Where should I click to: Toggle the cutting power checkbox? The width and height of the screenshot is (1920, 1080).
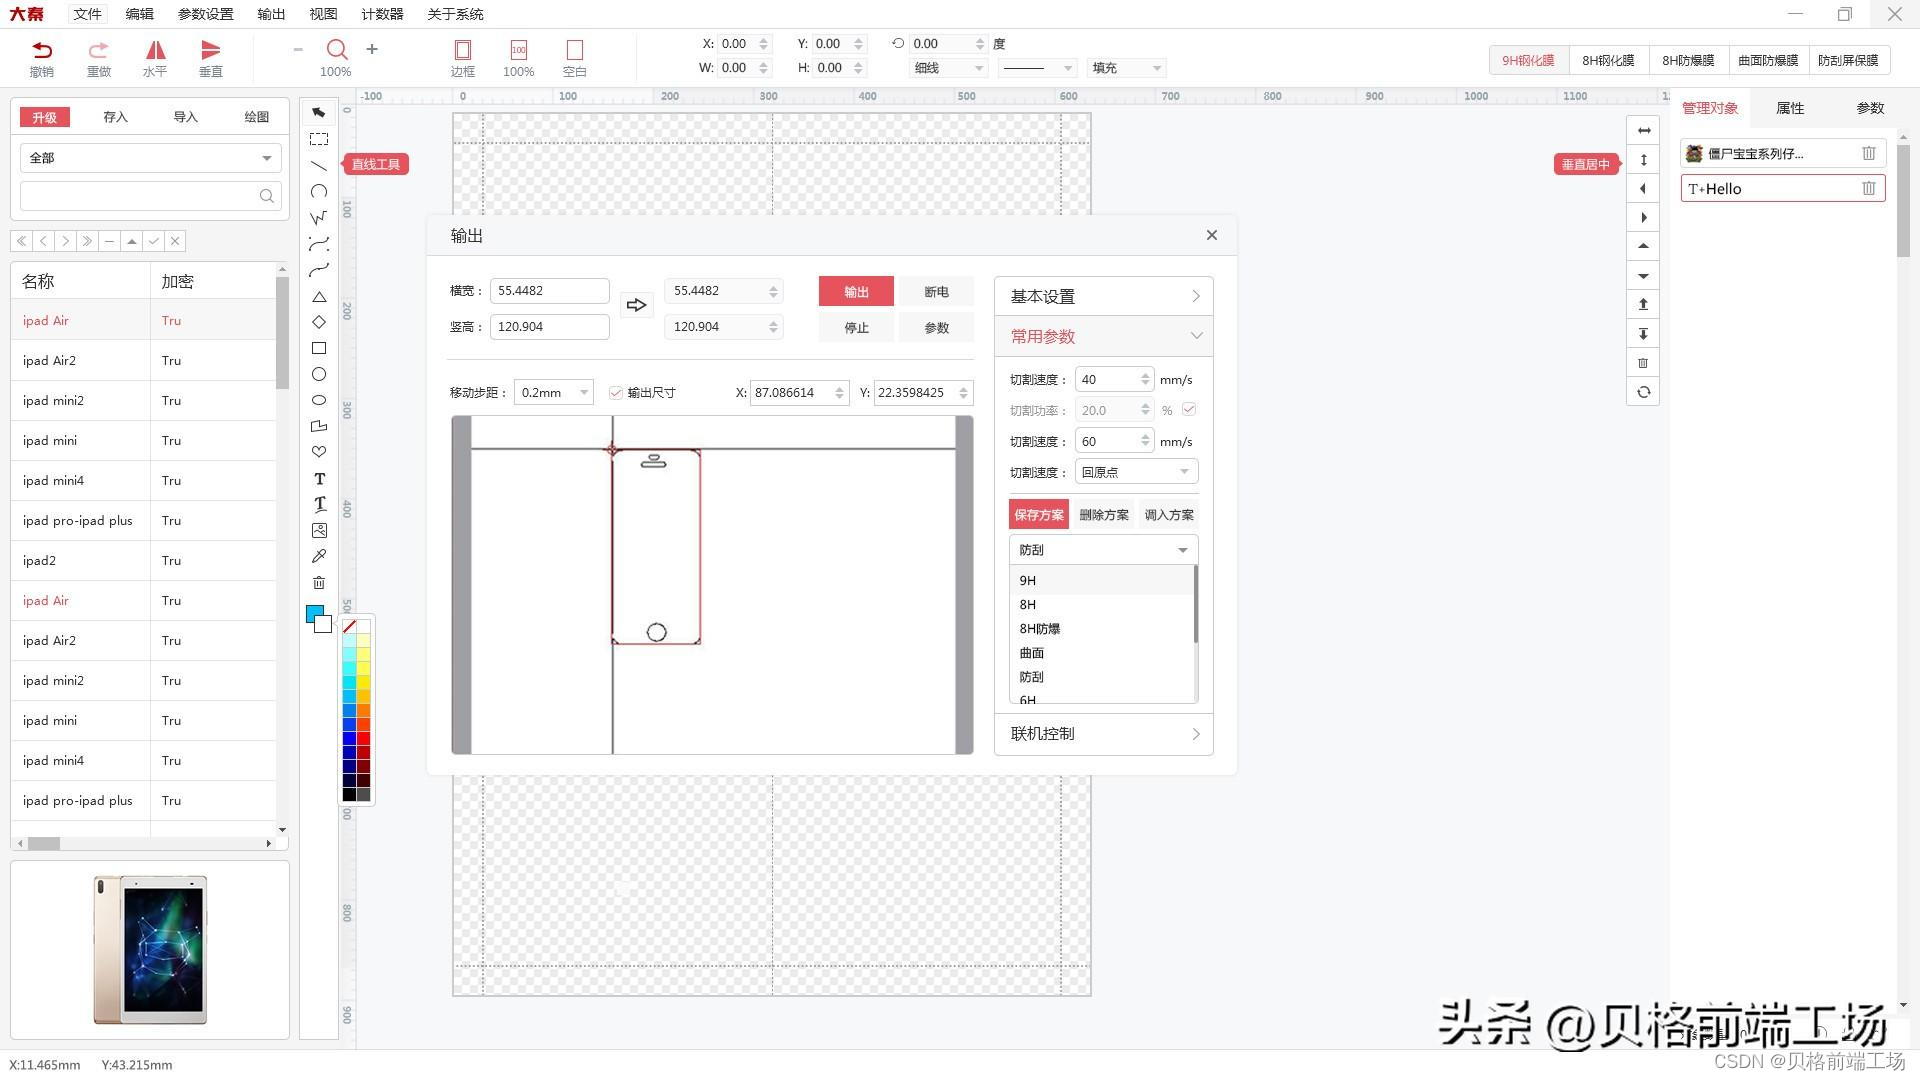coord(1189,410)
